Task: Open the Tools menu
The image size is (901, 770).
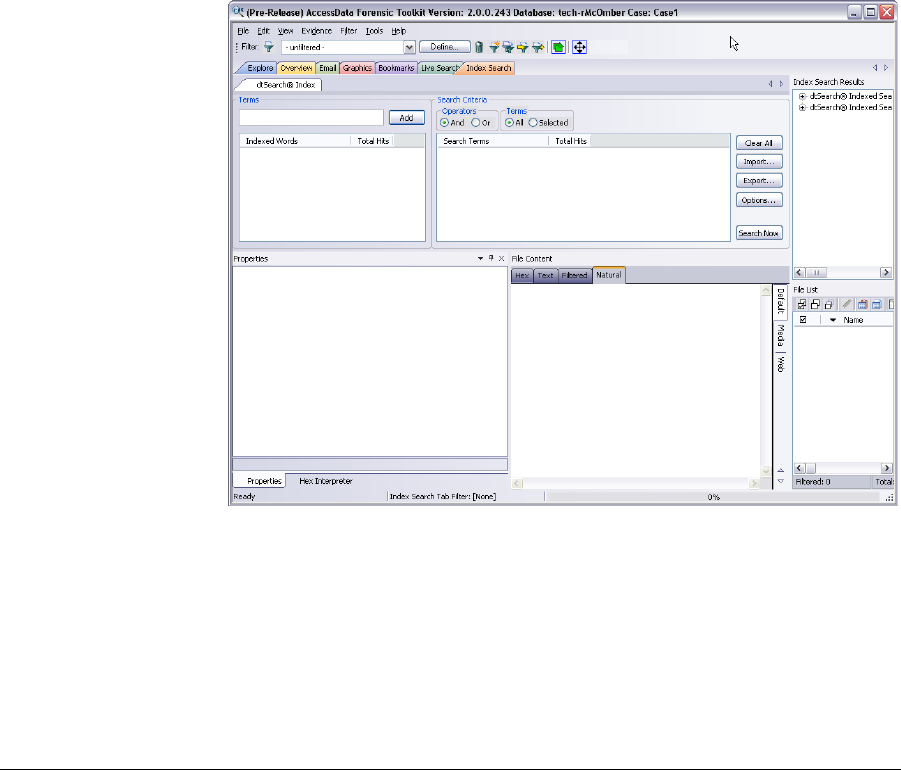Action: tap(374, 31)
